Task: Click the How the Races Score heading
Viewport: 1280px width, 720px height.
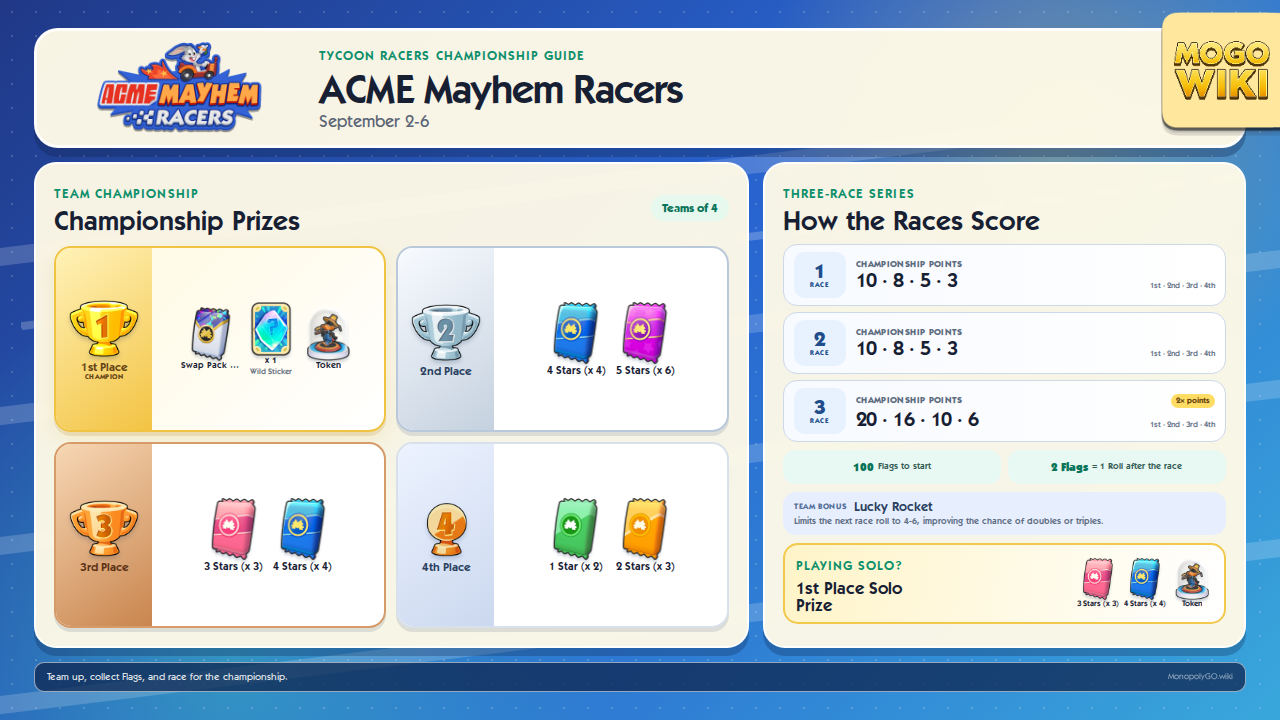Action: [911, 221]
